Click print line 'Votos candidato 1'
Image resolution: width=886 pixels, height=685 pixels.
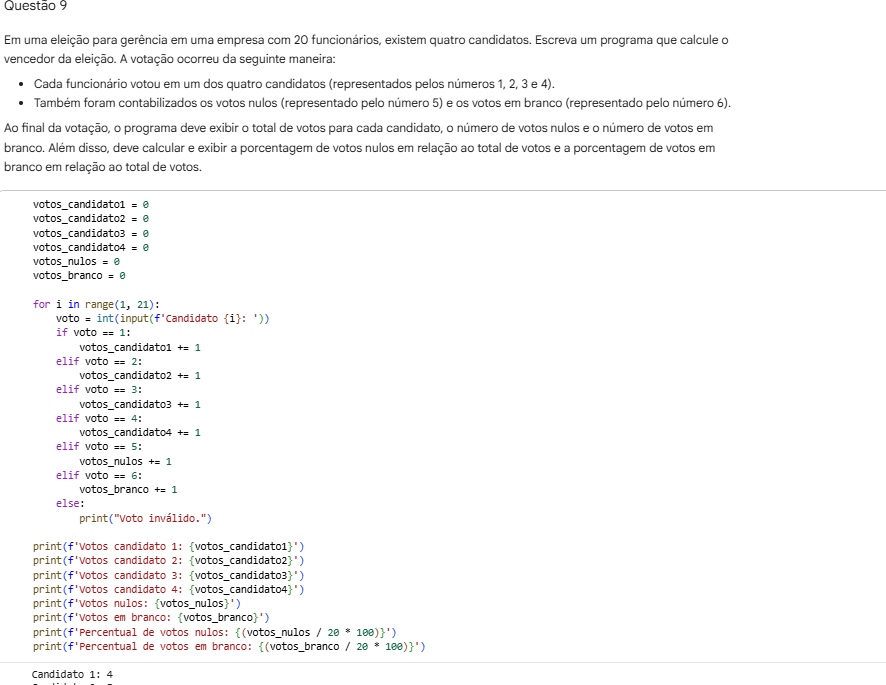point(168,547)
